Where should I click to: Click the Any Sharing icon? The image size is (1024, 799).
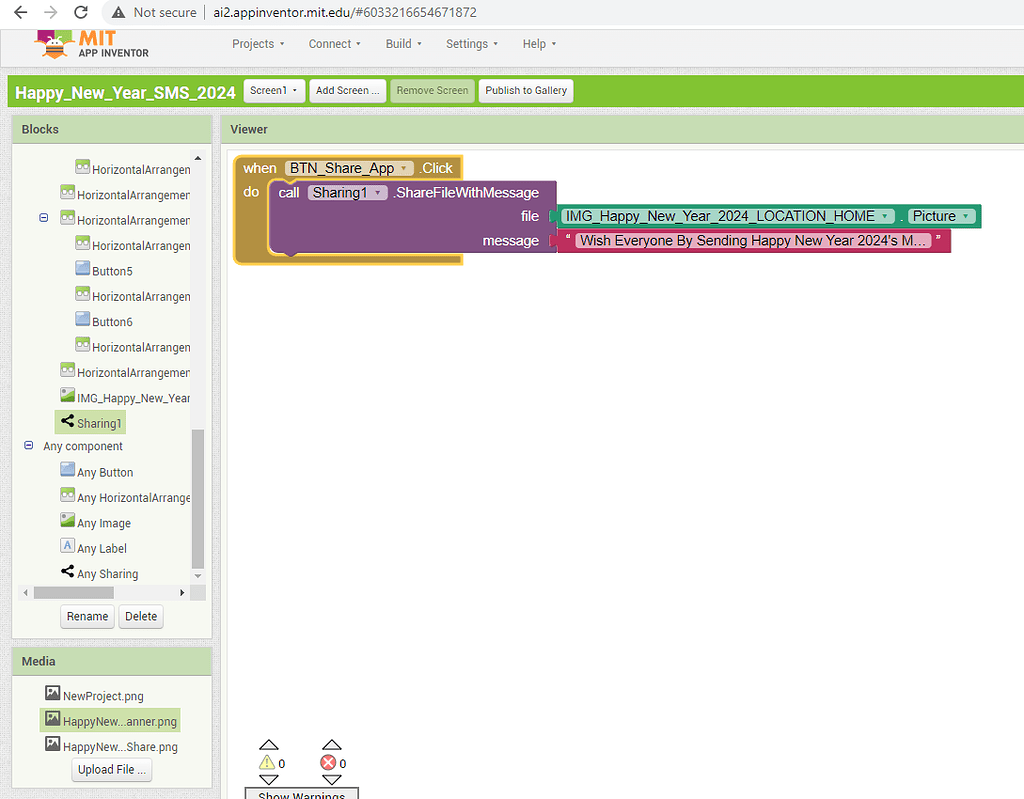point(67,572)
